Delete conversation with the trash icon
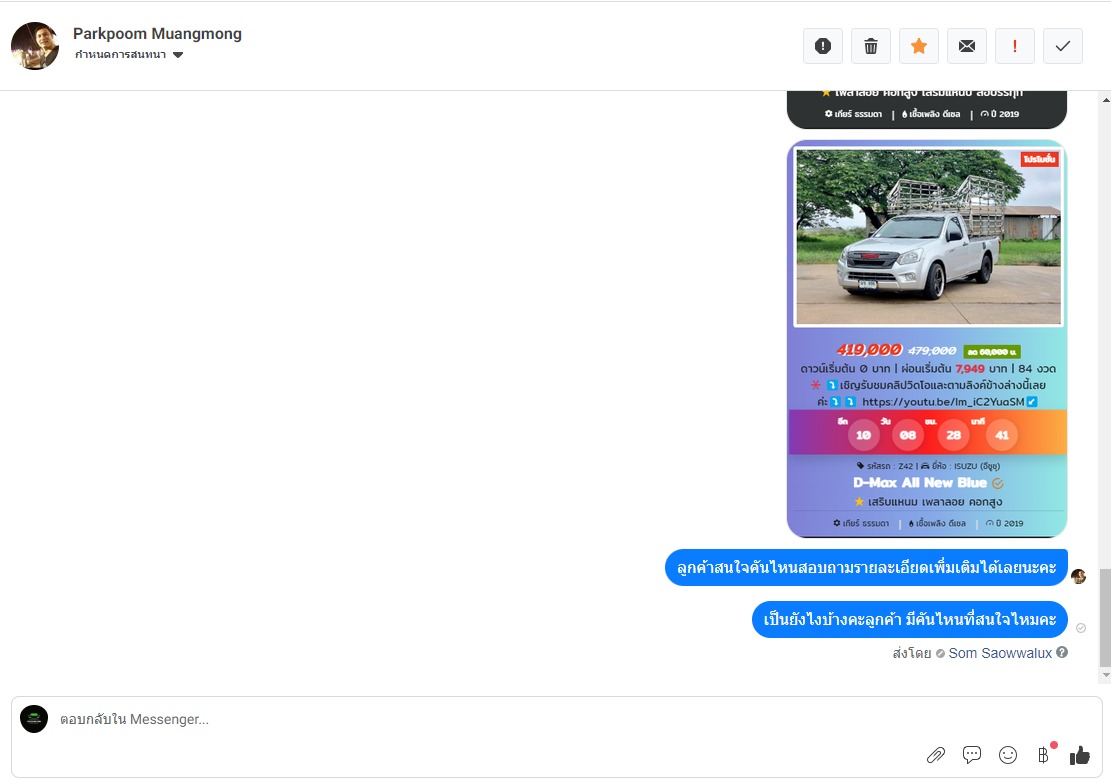 (871, 46)
